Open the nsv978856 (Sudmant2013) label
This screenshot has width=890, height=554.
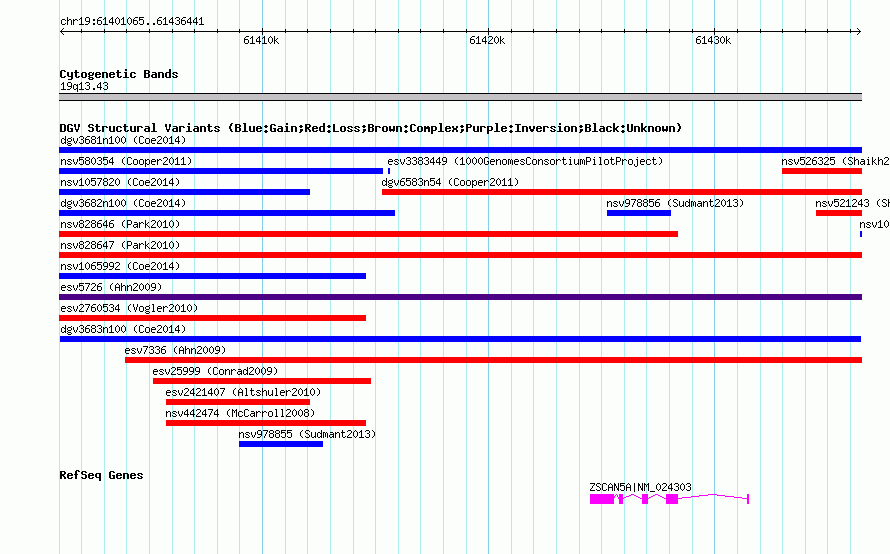pyautogui.click(x=675, y=203)
